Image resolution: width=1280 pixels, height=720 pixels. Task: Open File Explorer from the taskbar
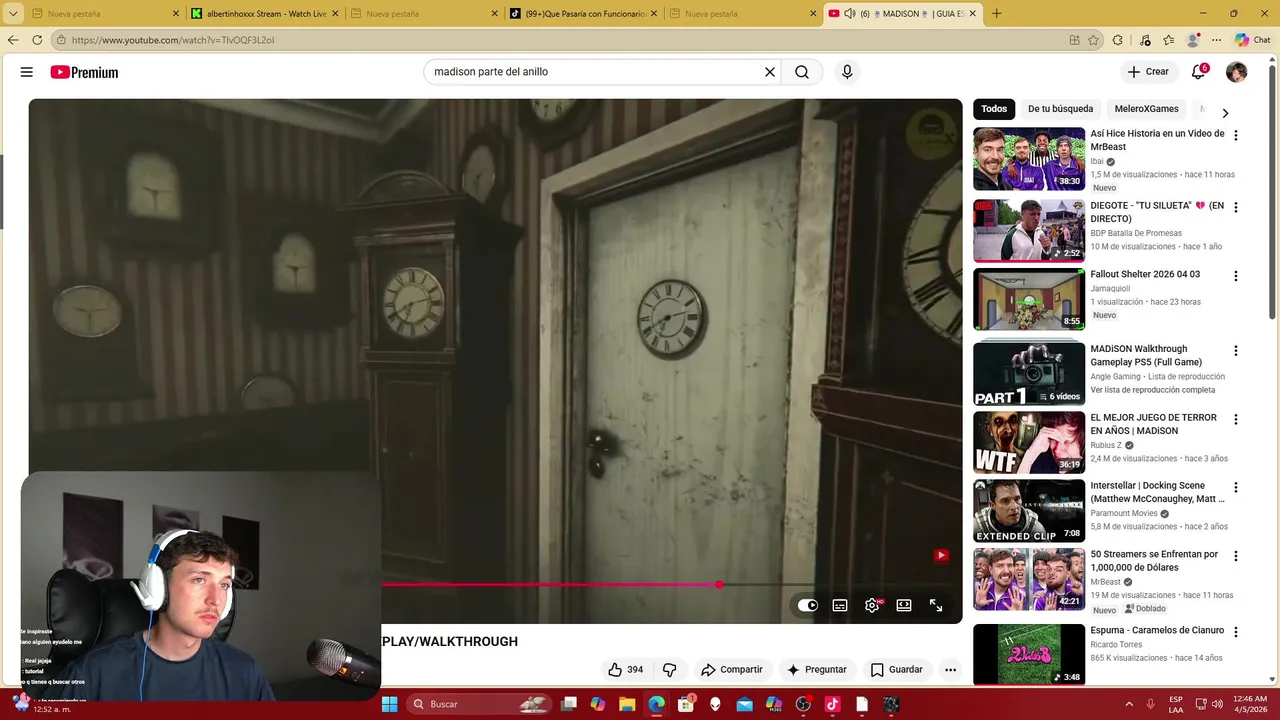pos(627,704)
